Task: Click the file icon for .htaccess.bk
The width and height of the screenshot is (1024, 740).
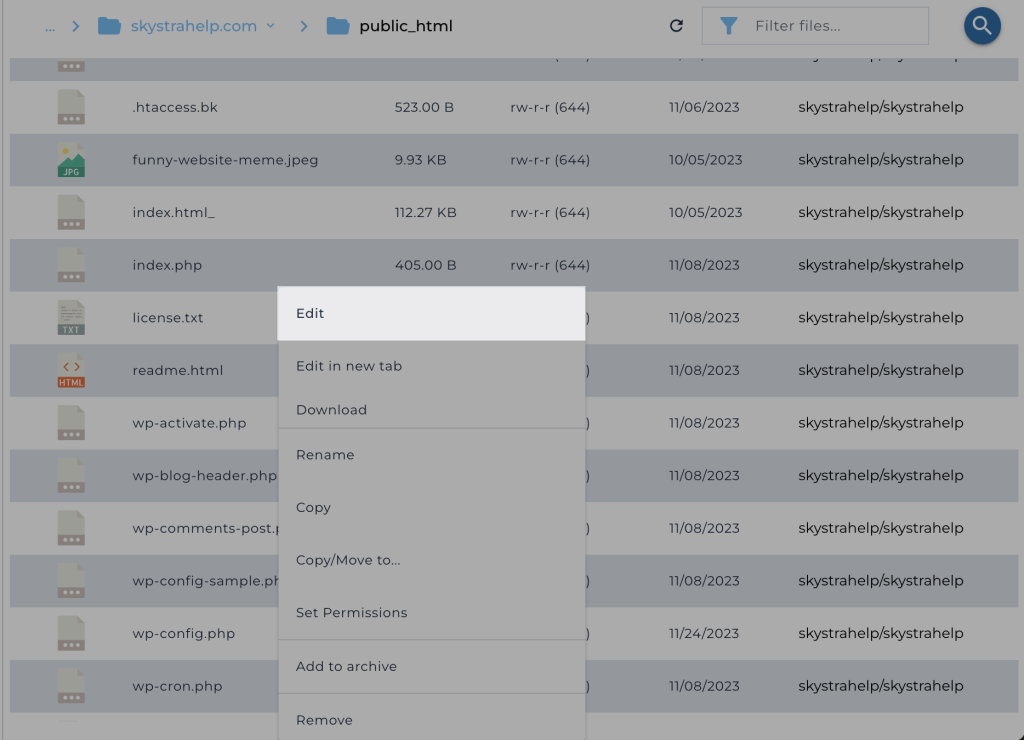Action: (x=71, y=107)
